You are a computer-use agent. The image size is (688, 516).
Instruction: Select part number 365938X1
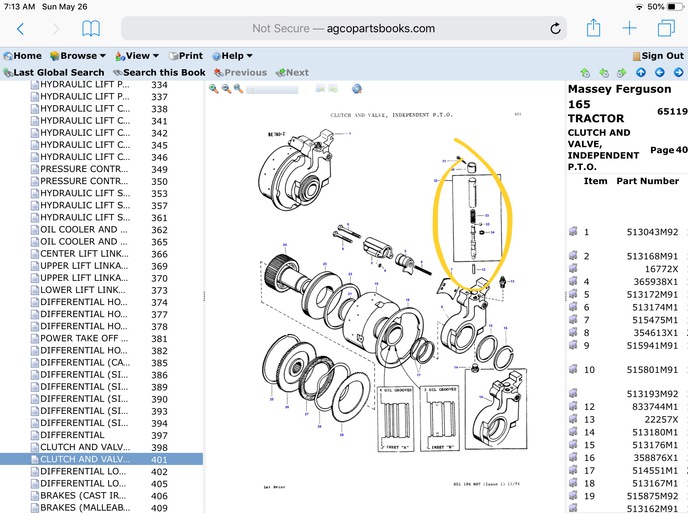pyautogui.click(x=656, y=282)
